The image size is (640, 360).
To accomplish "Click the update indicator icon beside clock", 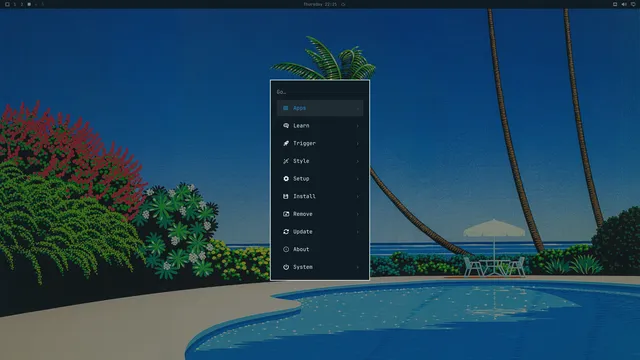I will tap(343, 4).
